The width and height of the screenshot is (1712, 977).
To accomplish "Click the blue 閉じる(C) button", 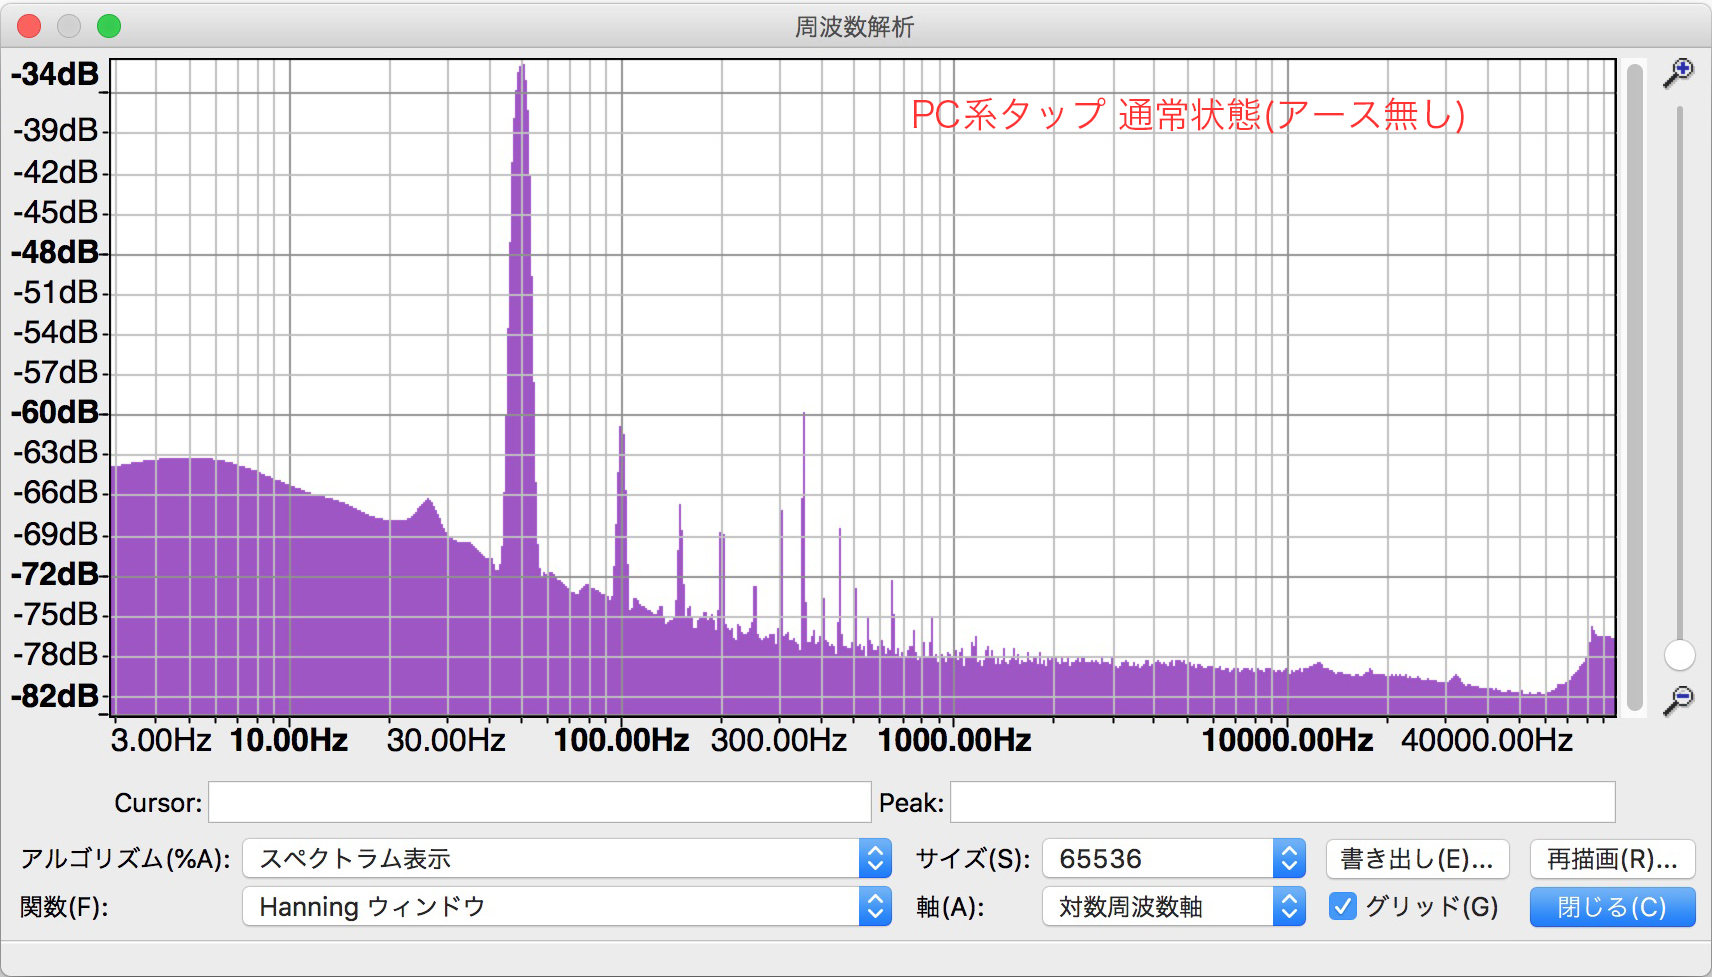I will tap(1611, 907).
